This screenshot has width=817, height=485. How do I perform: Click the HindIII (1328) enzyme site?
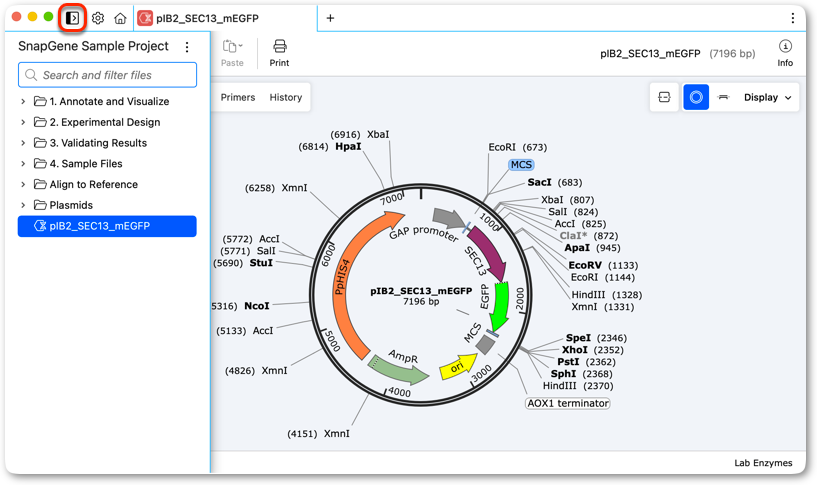pyautogui.click(x=606, y=295)
